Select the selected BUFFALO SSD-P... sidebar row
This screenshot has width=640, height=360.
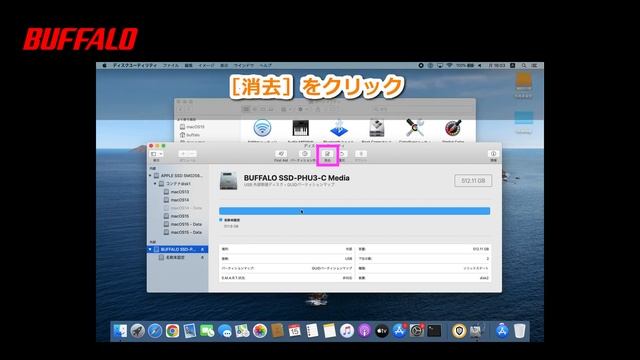tap(178, 249)
